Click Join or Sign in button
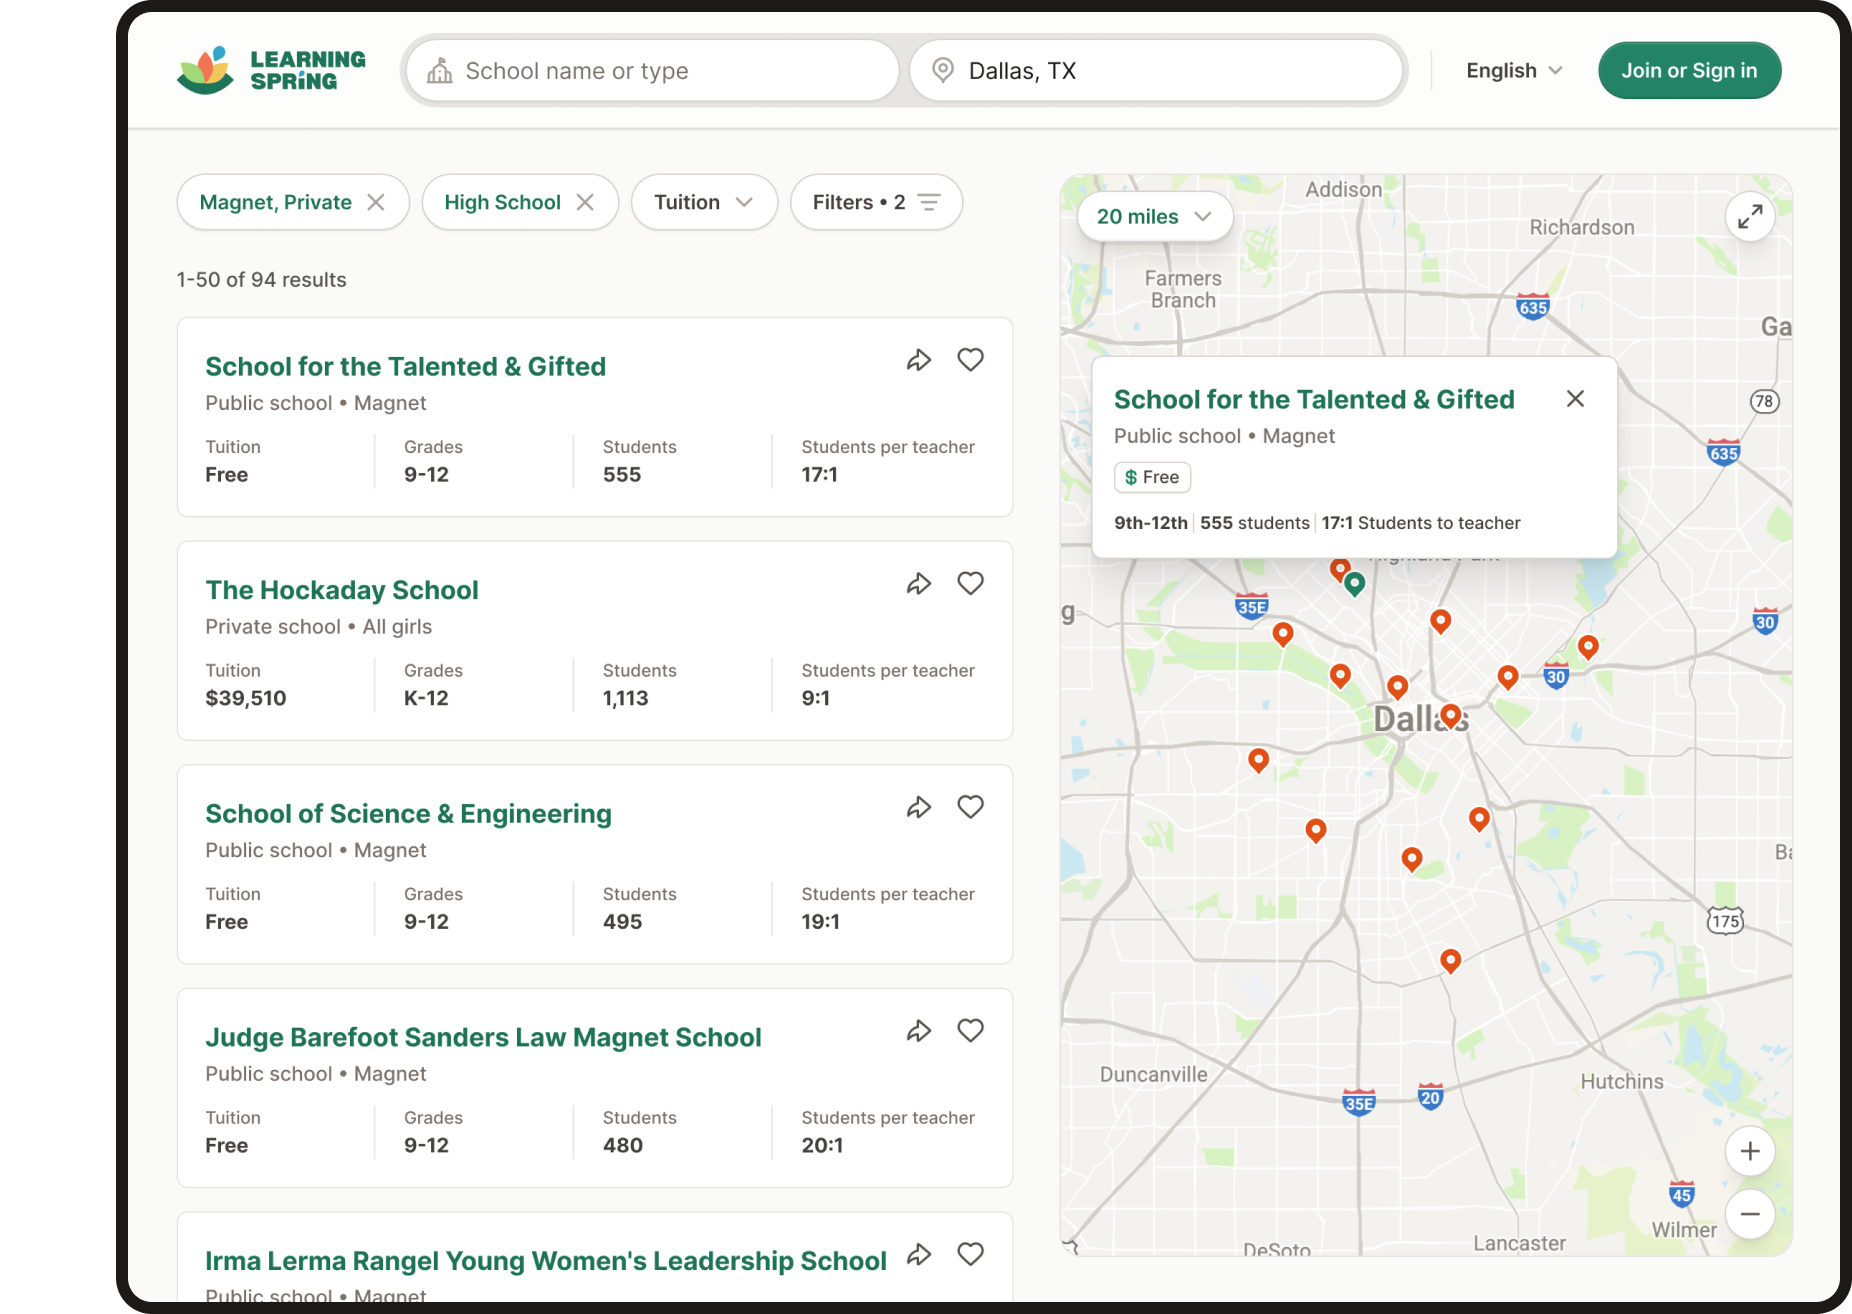The height and width of the screenshot is (1314, 1852). coord(1688,71)
